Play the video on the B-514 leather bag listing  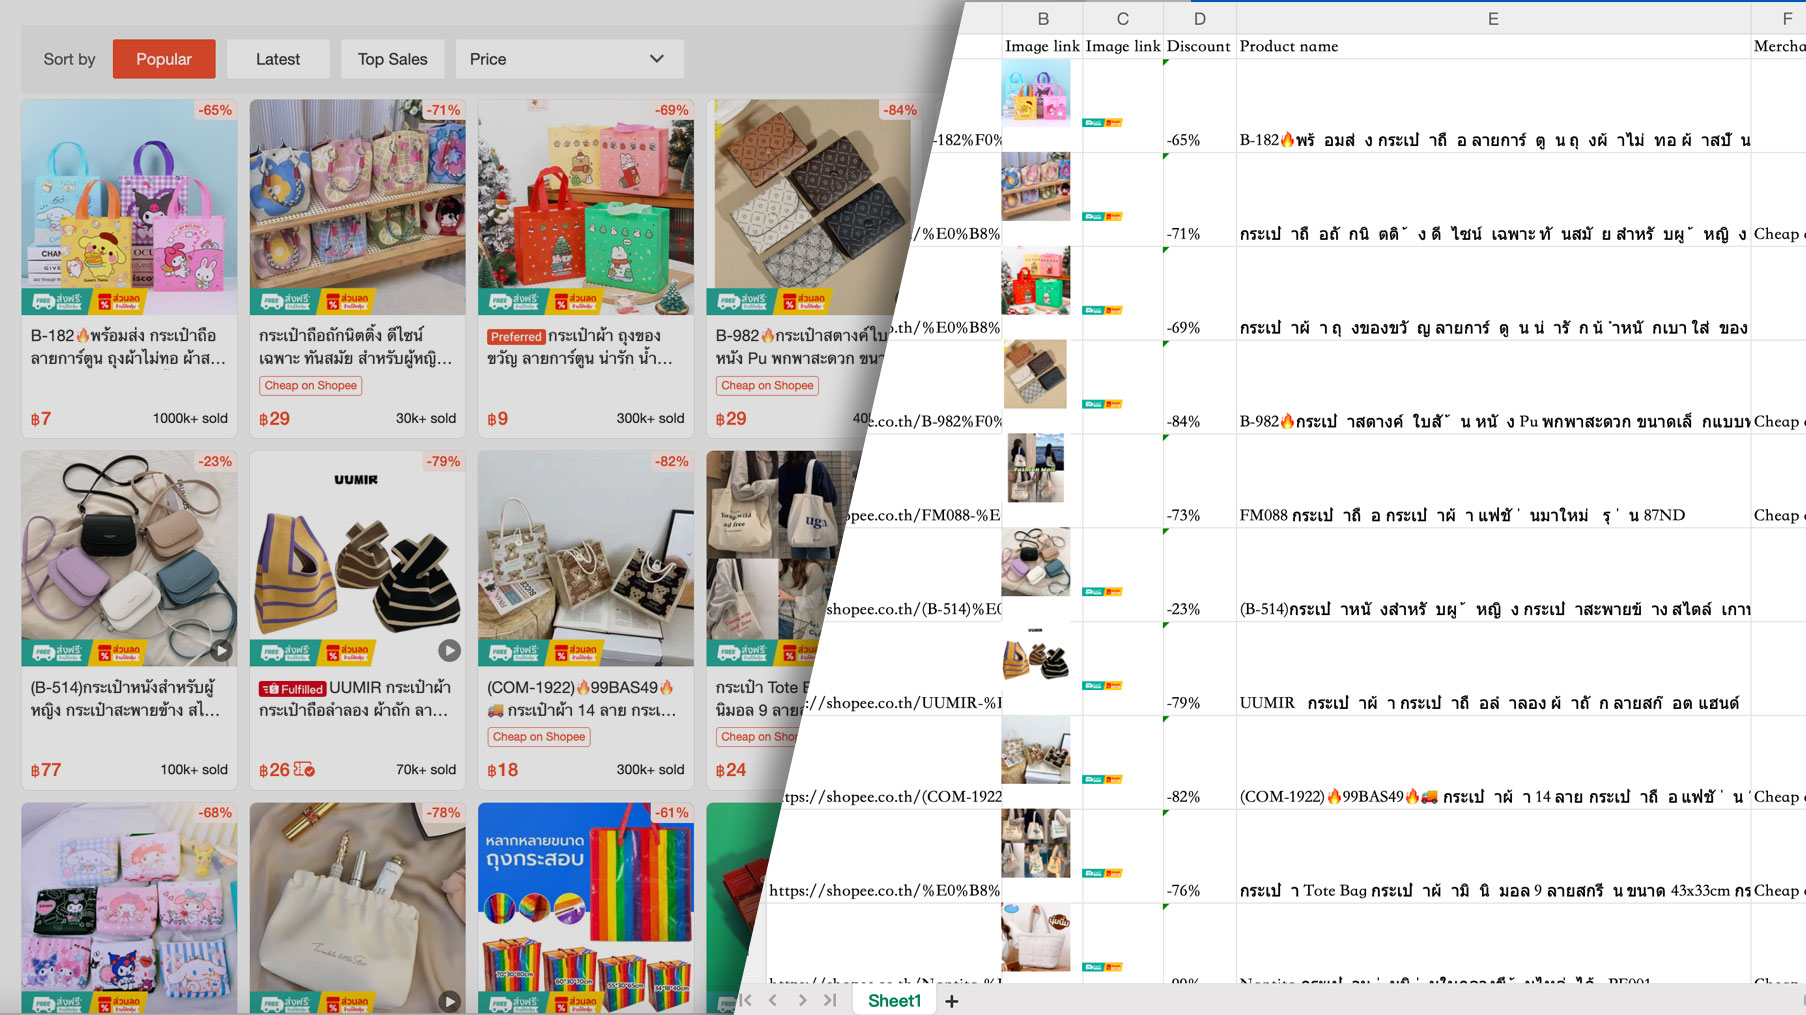221,651
